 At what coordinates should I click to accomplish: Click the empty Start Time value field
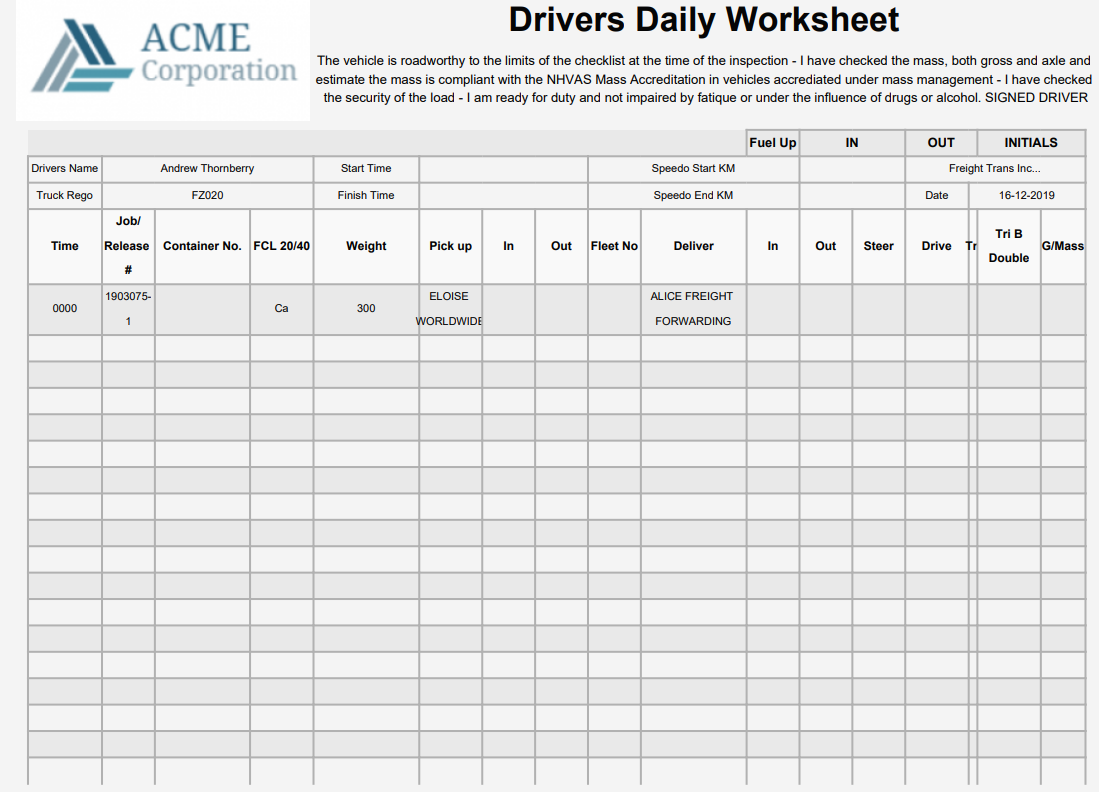click(503, 168)
